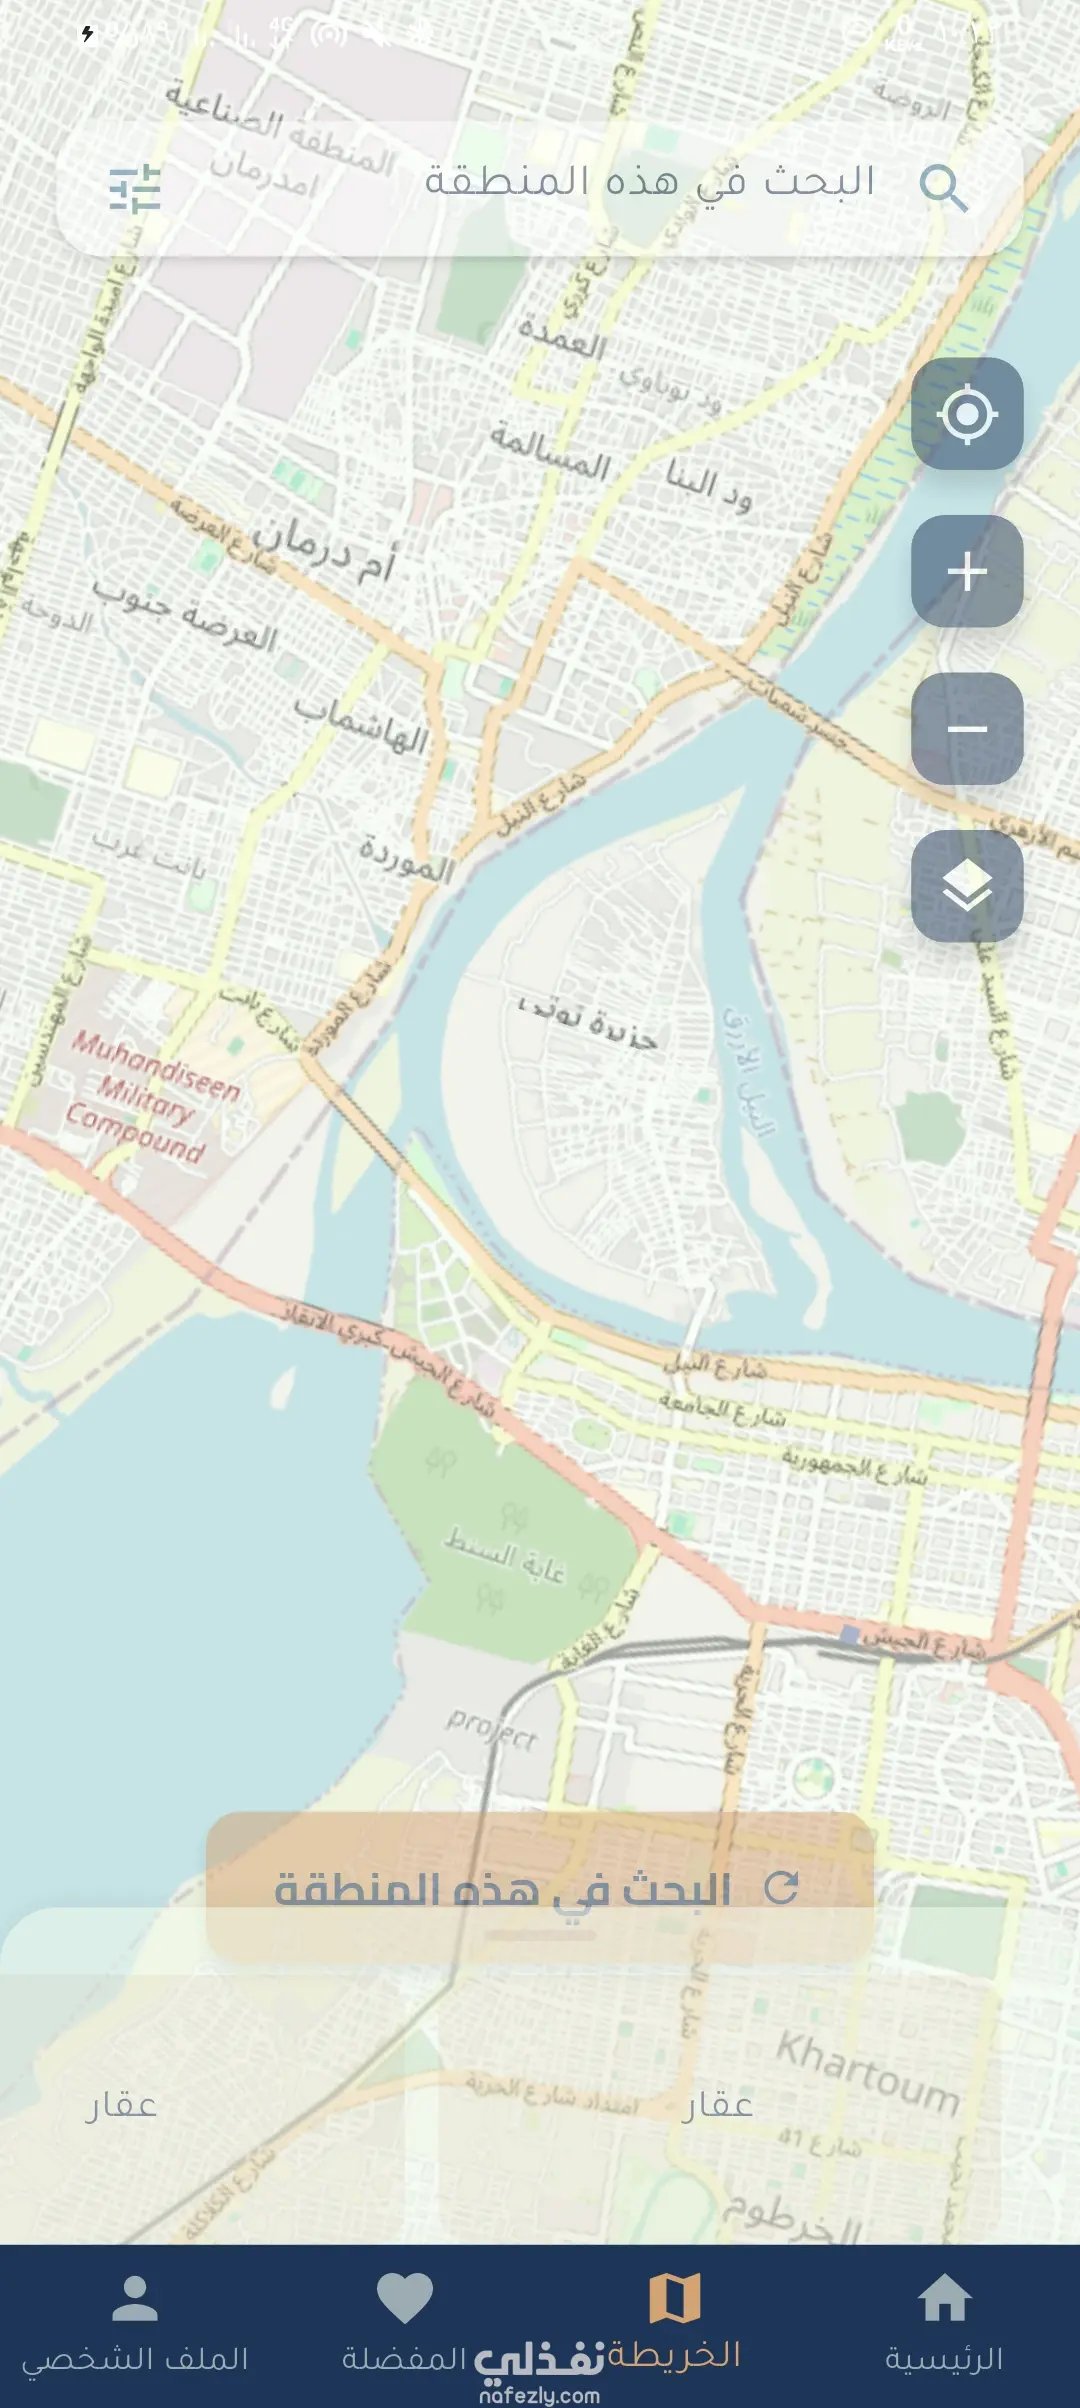Zoom out with the minus button
Screen dimensions: 1080x2408
(x=967, y=728)
